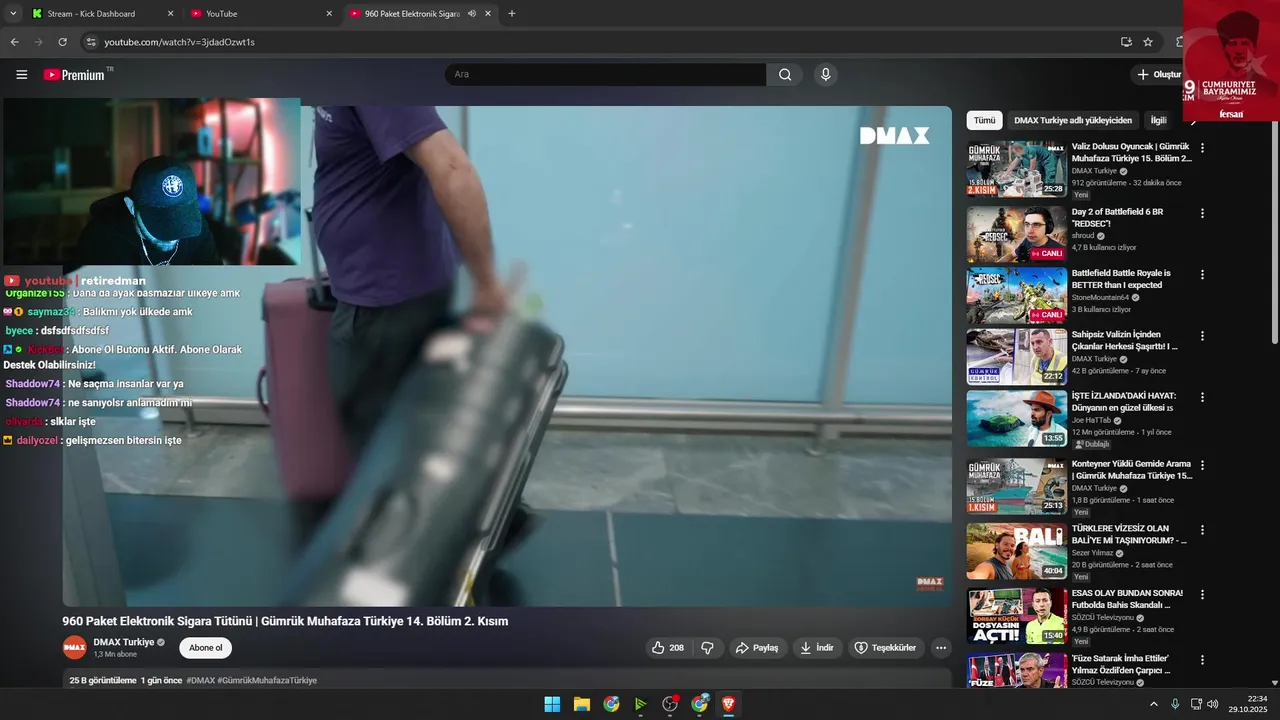This screenshot has height=720, width=1280.
Task: Open File Explorer from taskbar
Action: [582, 704]
